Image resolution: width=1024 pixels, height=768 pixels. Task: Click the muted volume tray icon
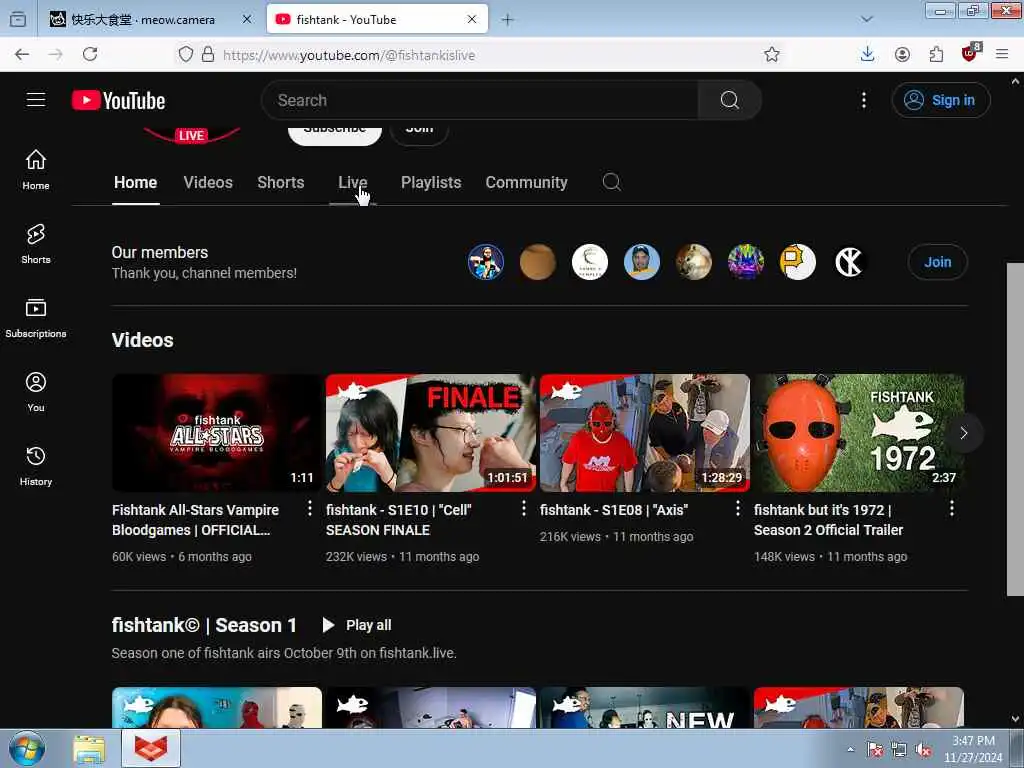923,750
